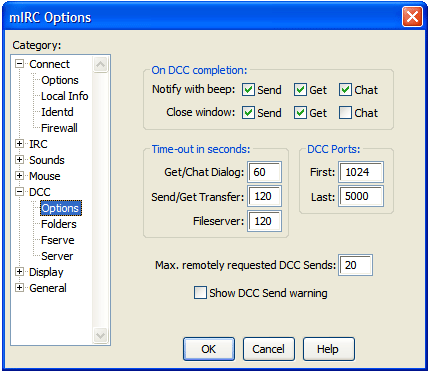Screen dimensions: 428x371
Task: Expand the Display tree category
Action: tap(20, 272)
